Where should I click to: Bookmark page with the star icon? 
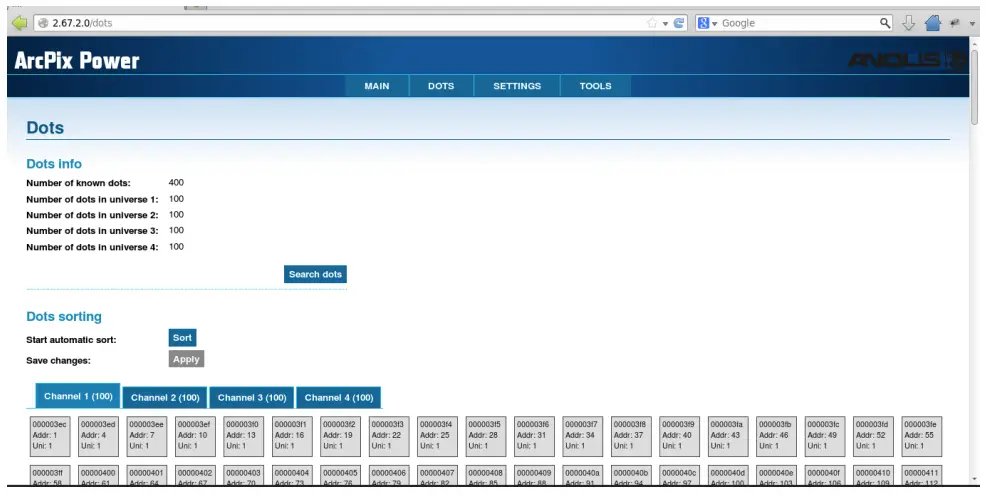coord(652,23)
